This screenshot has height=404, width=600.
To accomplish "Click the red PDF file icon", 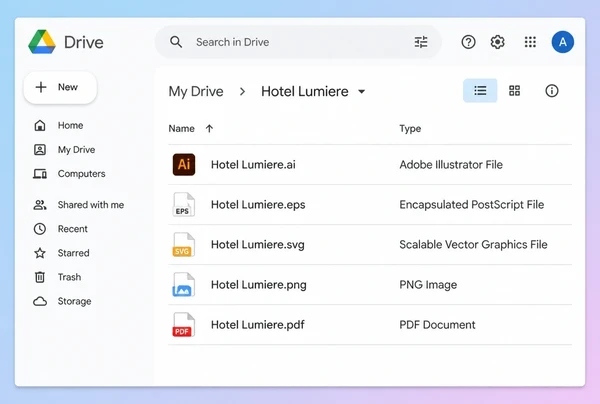I will 184,325.
